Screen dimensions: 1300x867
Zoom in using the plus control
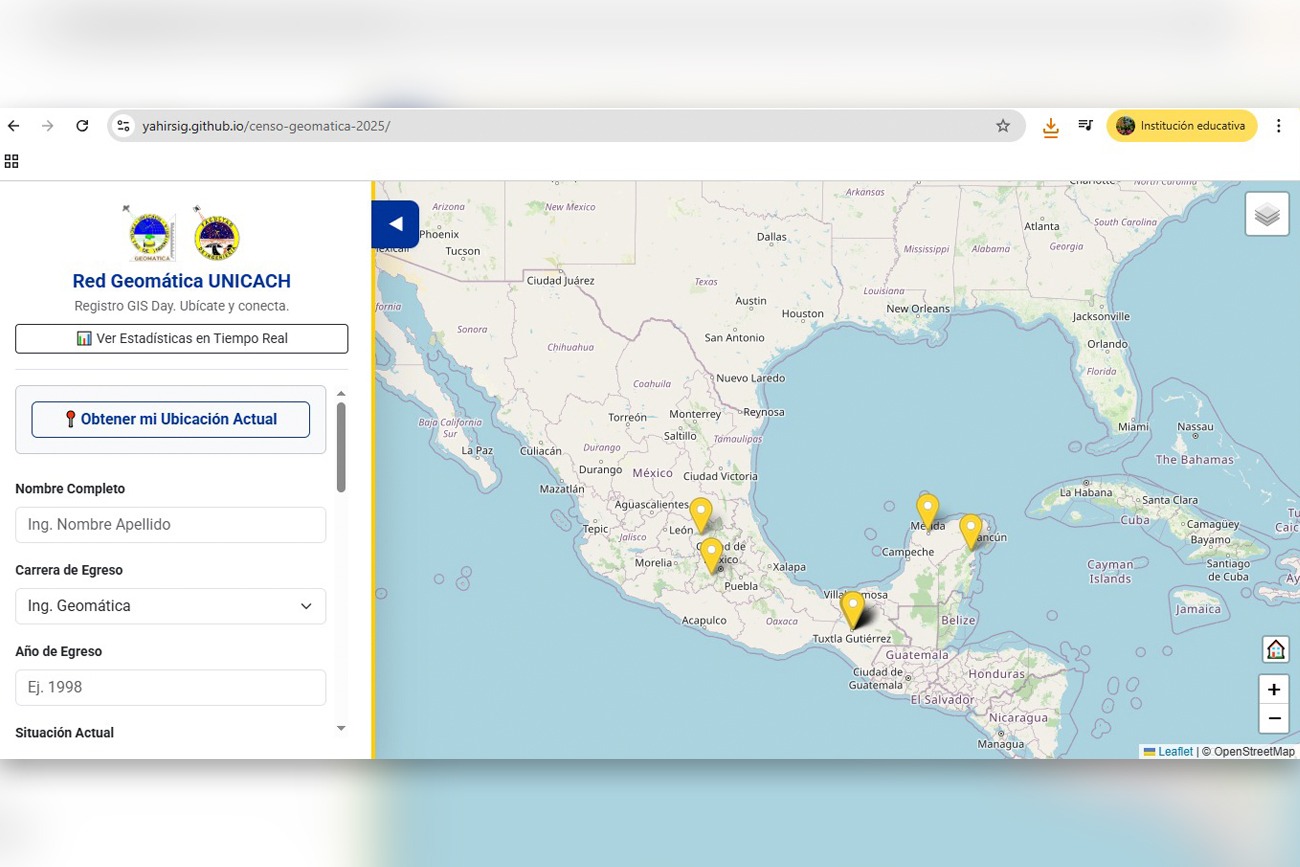[1273, 689]
